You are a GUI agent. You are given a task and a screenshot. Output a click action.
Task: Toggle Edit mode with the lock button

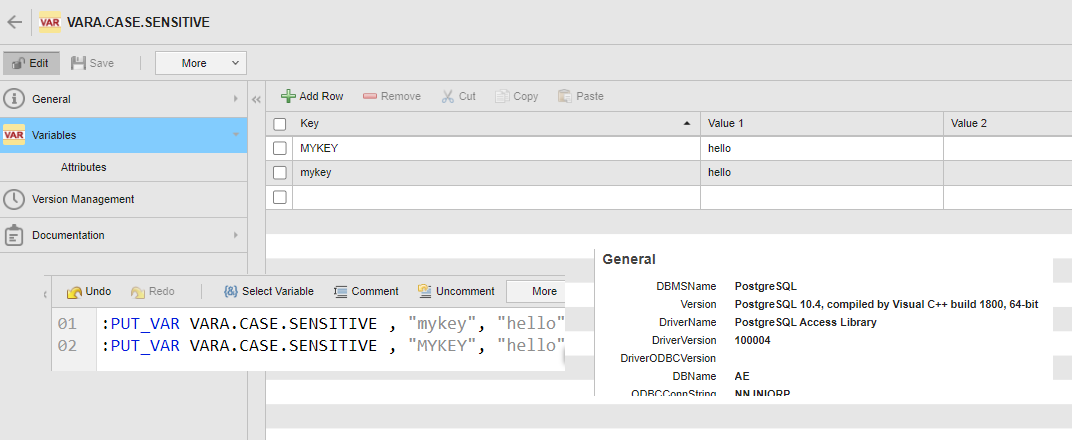(x=31, y=63)
